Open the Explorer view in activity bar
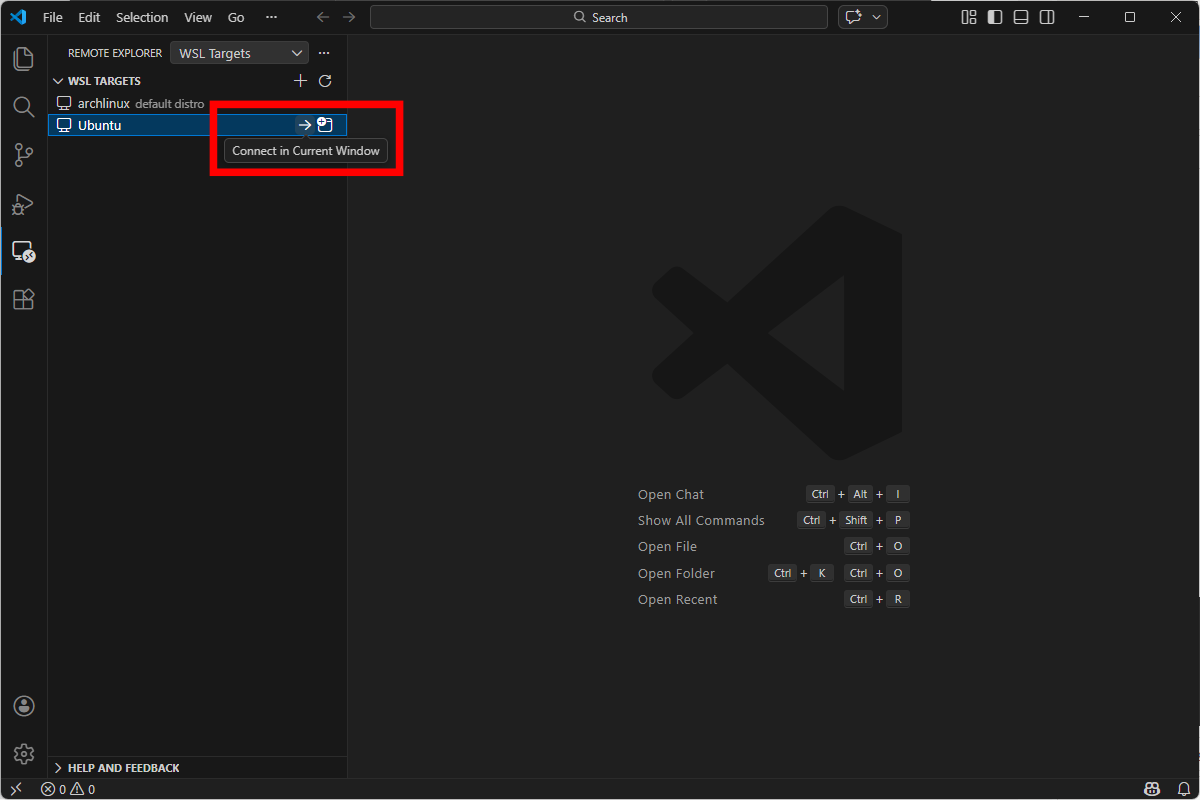The height and width of the screenshot is (800, 1200). coord(23,58)
